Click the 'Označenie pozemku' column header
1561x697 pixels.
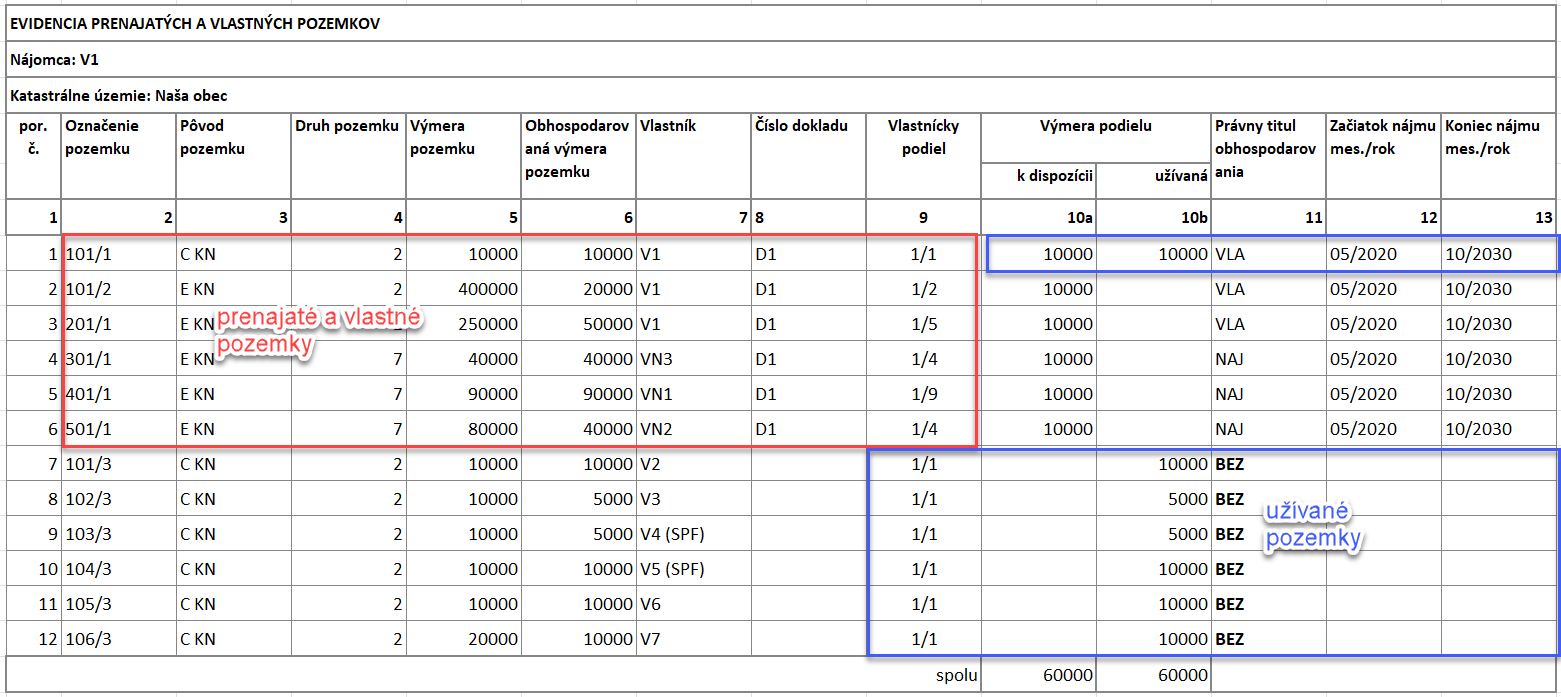pos(103,137)
